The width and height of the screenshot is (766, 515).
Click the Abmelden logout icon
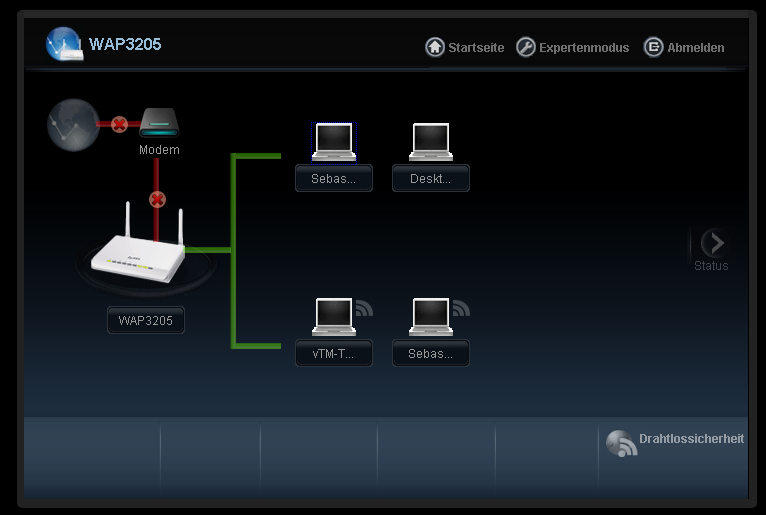tap(653, 47)
